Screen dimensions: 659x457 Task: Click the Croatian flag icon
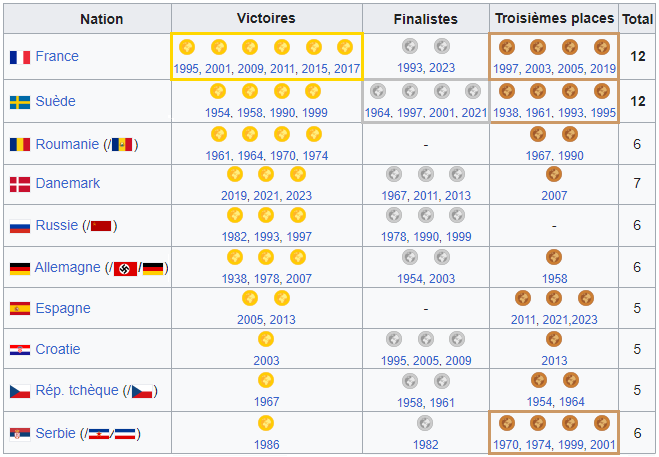(x=20, y=350)
